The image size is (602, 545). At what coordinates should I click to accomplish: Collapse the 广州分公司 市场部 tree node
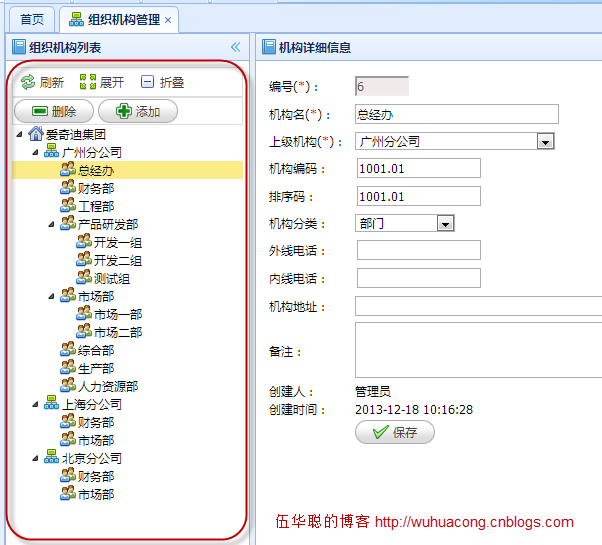(51, 296)
